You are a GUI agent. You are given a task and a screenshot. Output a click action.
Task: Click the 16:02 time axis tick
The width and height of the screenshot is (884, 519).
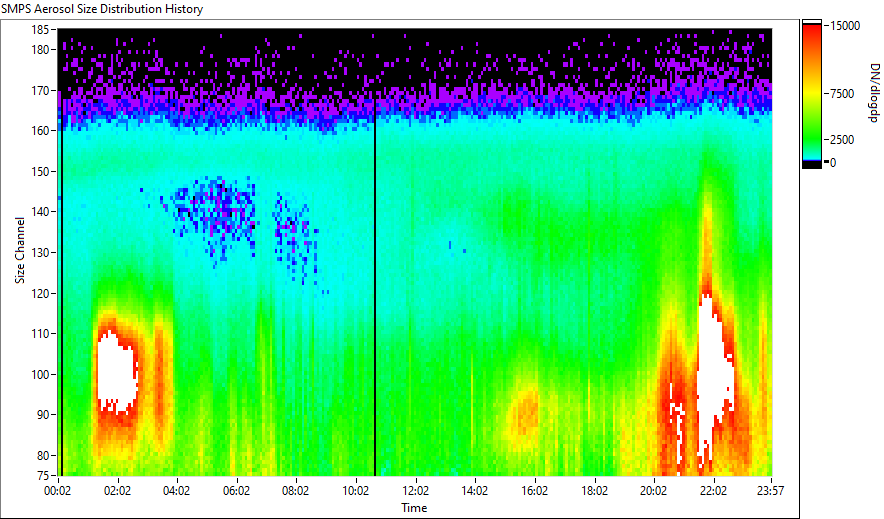tap(534, 491)
